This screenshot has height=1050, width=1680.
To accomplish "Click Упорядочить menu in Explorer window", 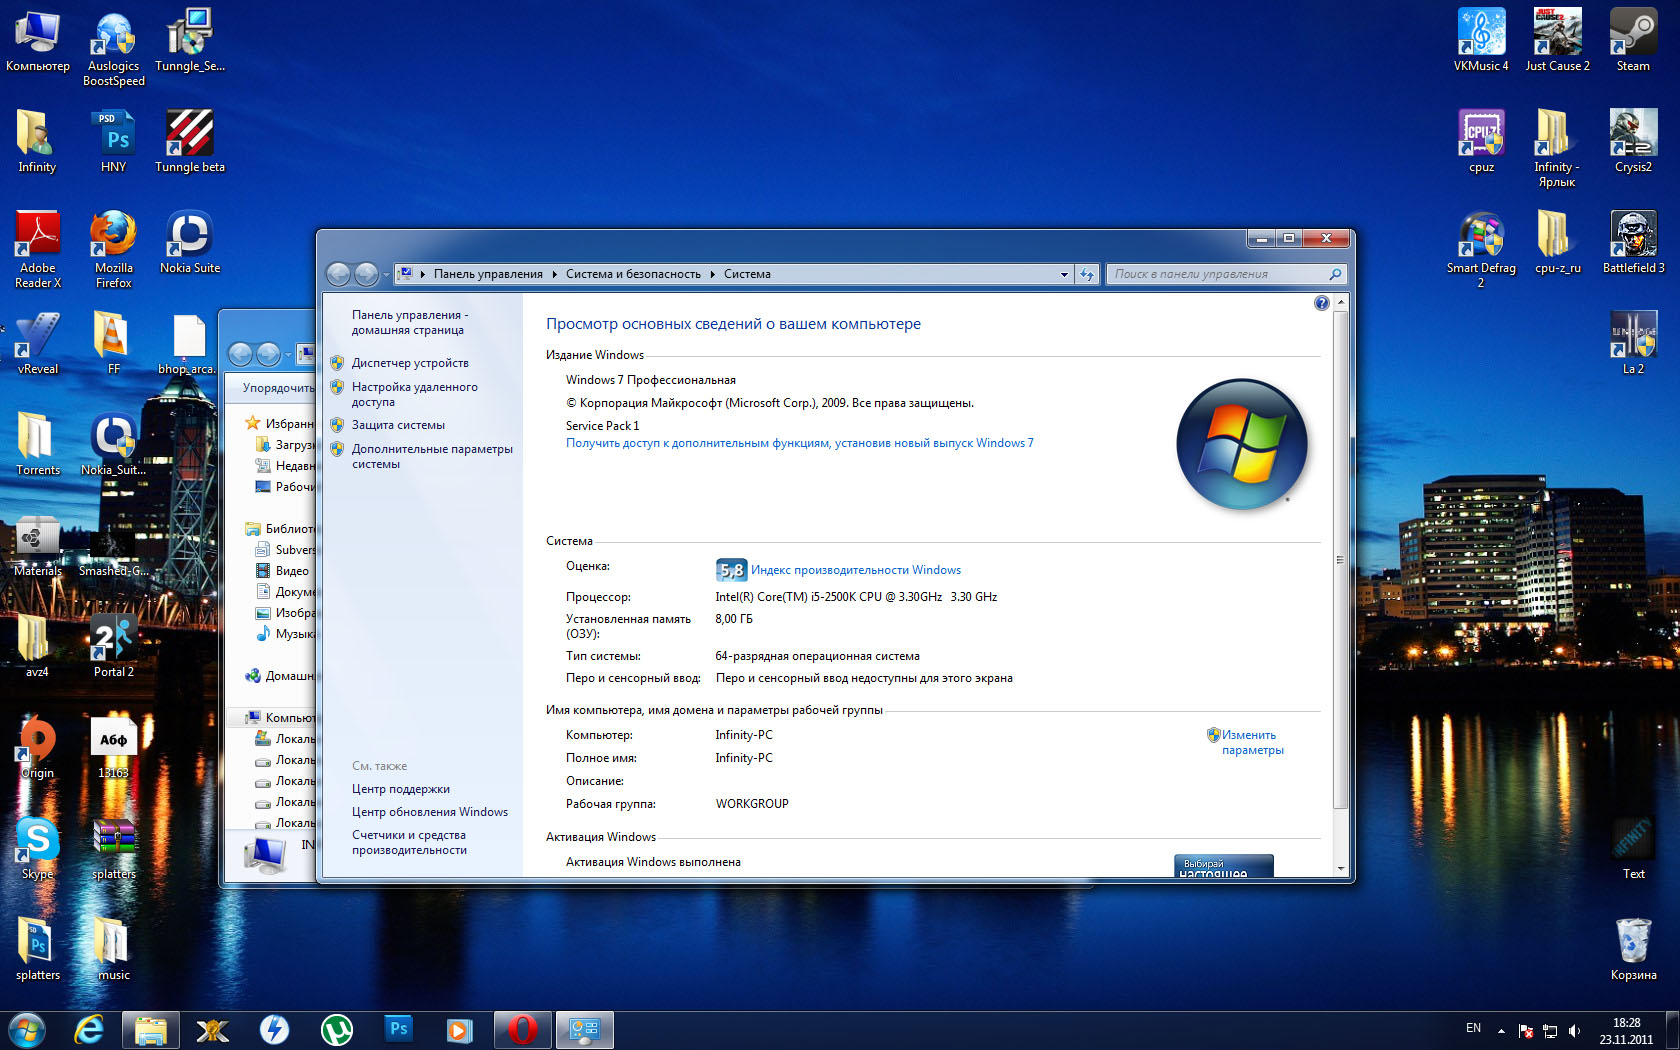I will (x=278, y=388).
